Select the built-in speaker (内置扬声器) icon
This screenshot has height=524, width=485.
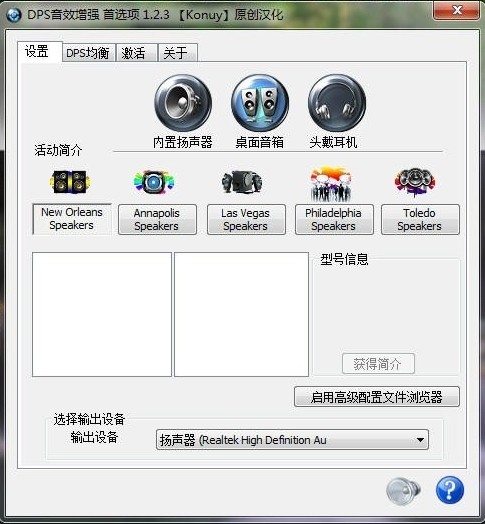click(x=183, y=103)
